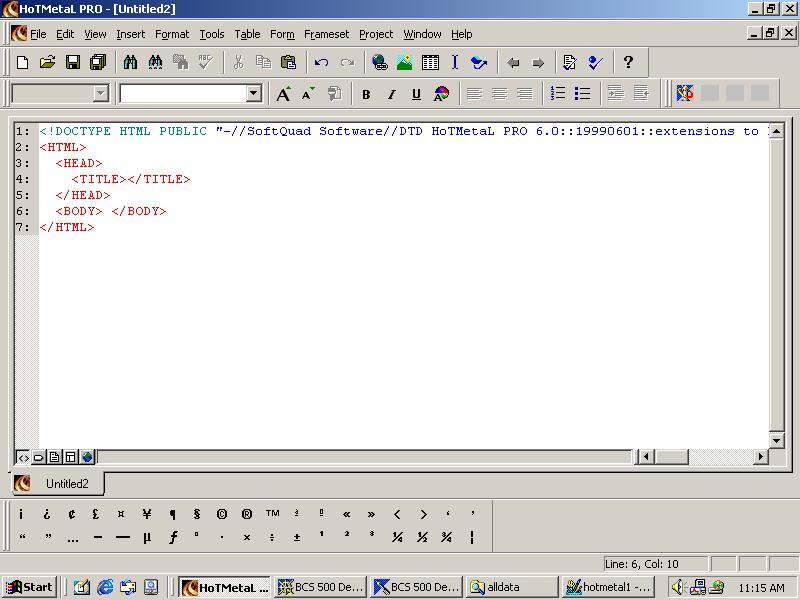Open the View menu

click(x=95, y=34)
